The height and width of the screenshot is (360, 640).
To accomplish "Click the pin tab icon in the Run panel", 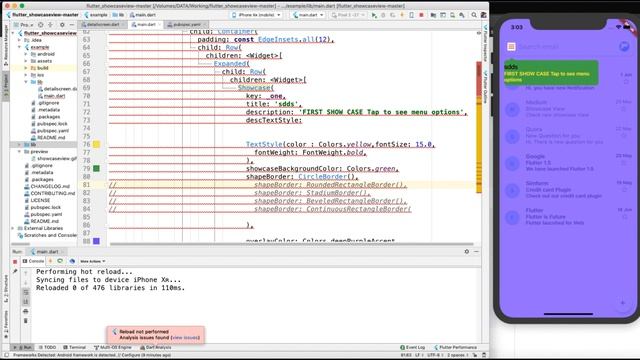I will pyautogui.click(x=15, y=271).
